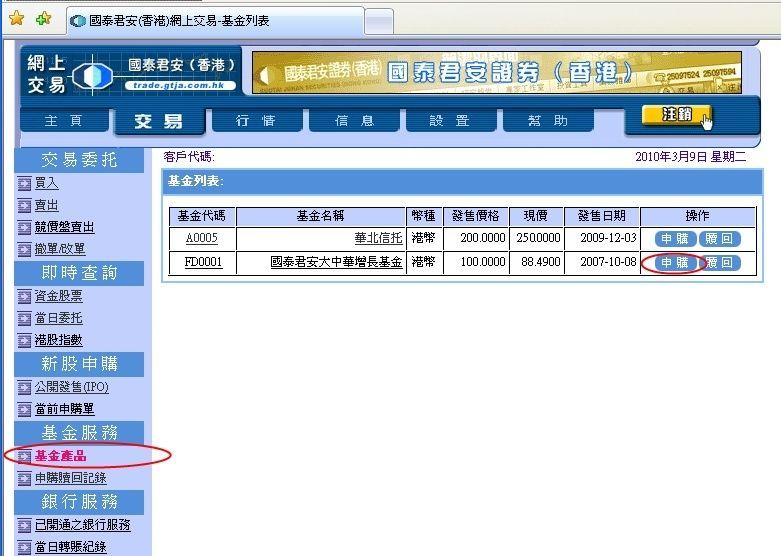Screen dimensions: 781x556
Task: Select the 國泰君安(香港)網上交易-基金列表 browser tab
Action: (x=215, y=21)
